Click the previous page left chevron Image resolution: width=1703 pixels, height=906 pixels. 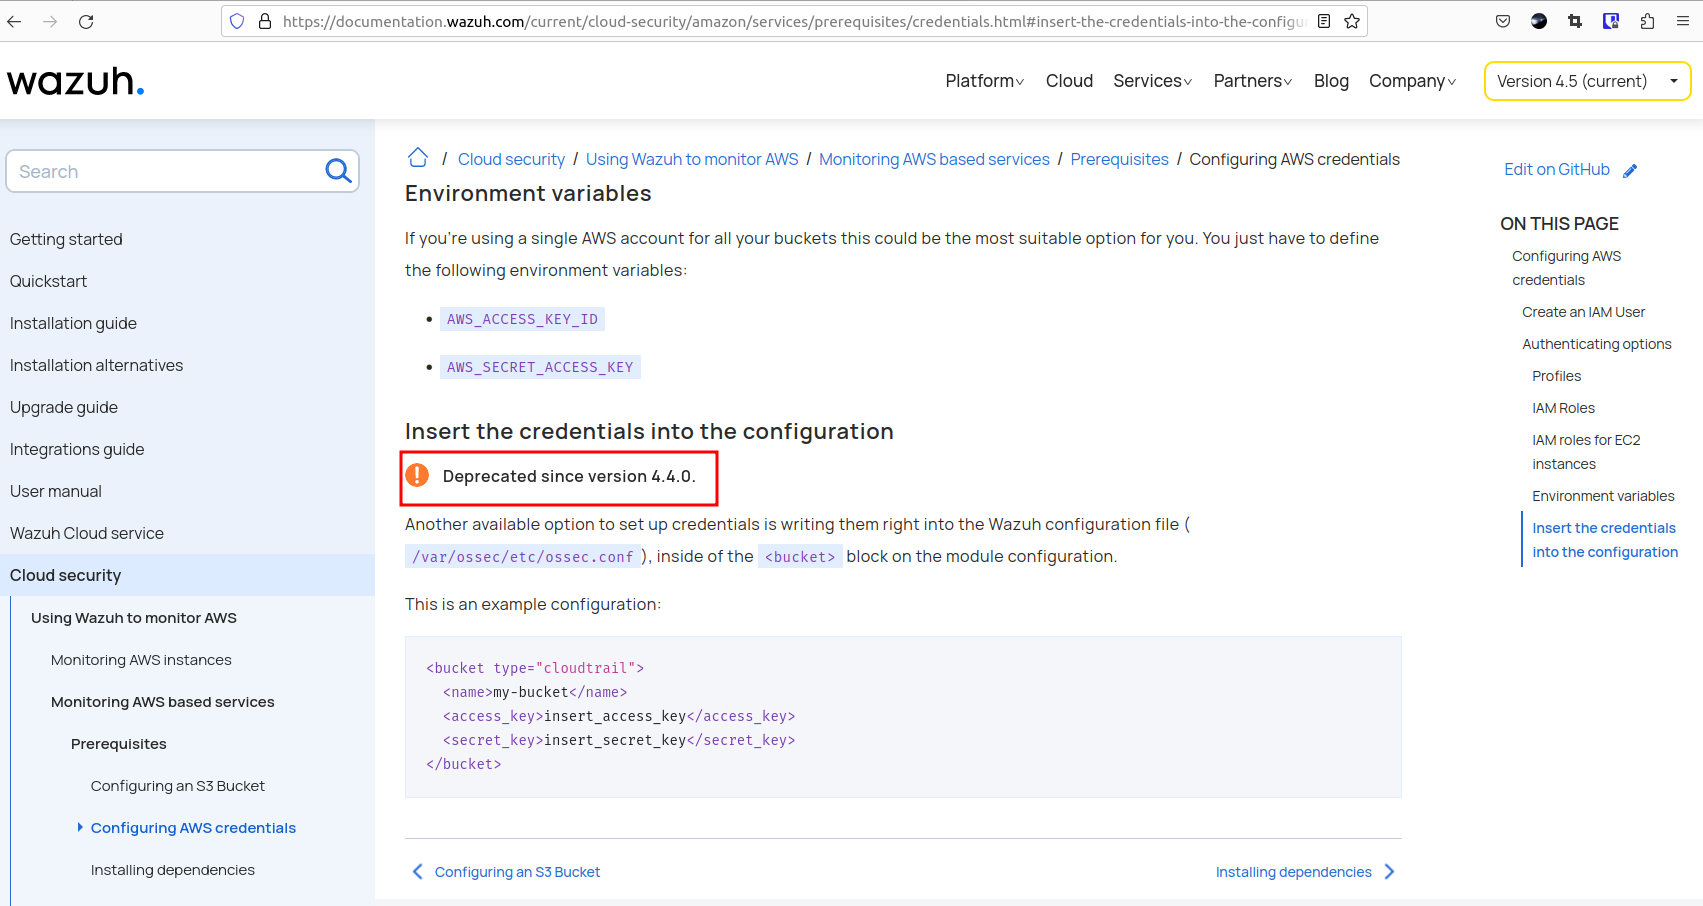pyautogui.click(x=417, y=872)
